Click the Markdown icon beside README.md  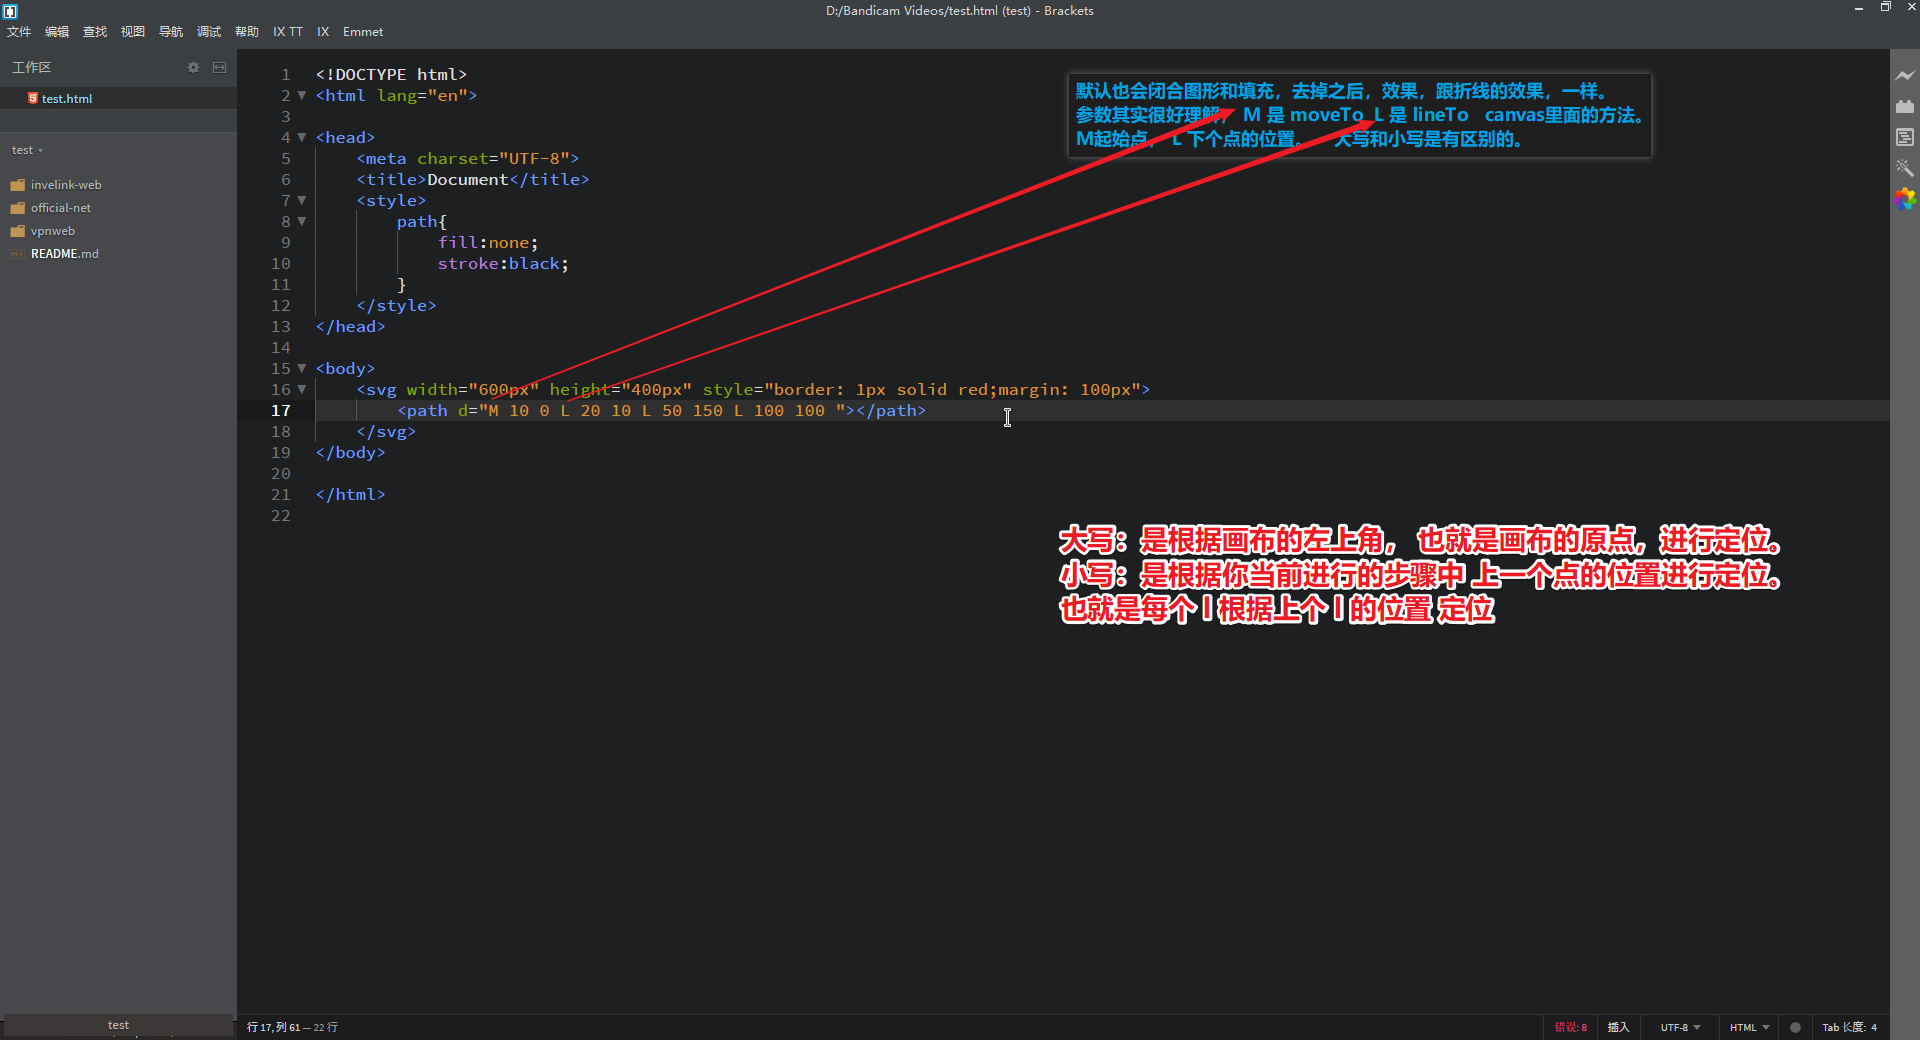17,253
